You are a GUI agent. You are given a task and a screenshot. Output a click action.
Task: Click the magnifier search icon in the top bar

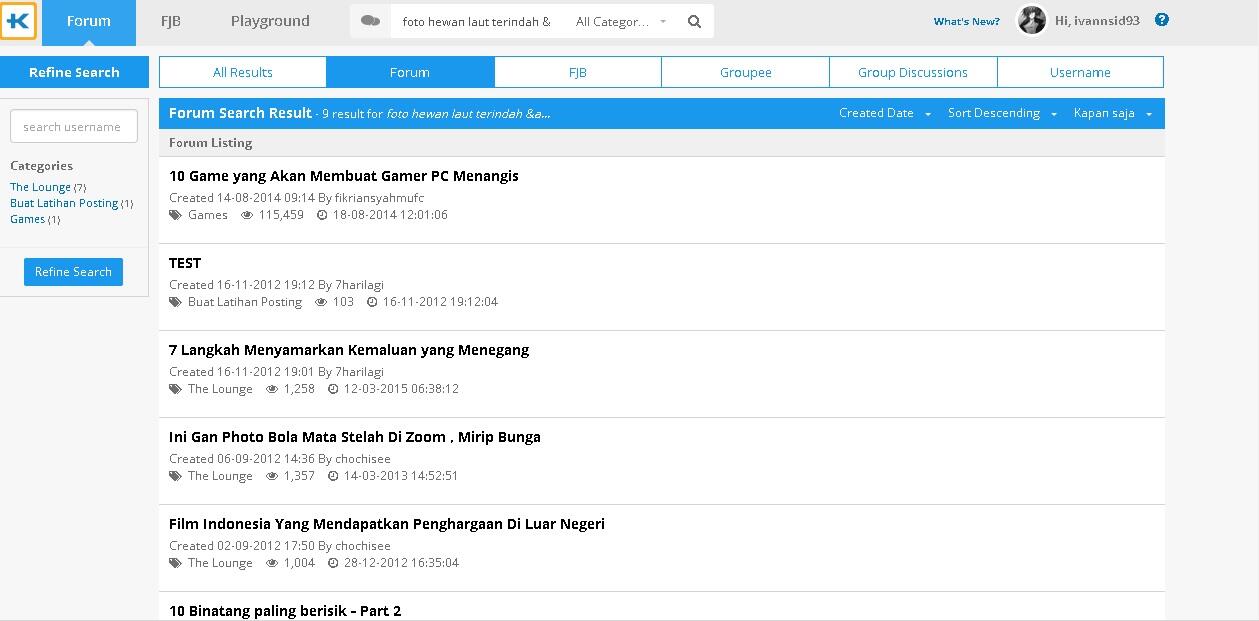(695, 21)
